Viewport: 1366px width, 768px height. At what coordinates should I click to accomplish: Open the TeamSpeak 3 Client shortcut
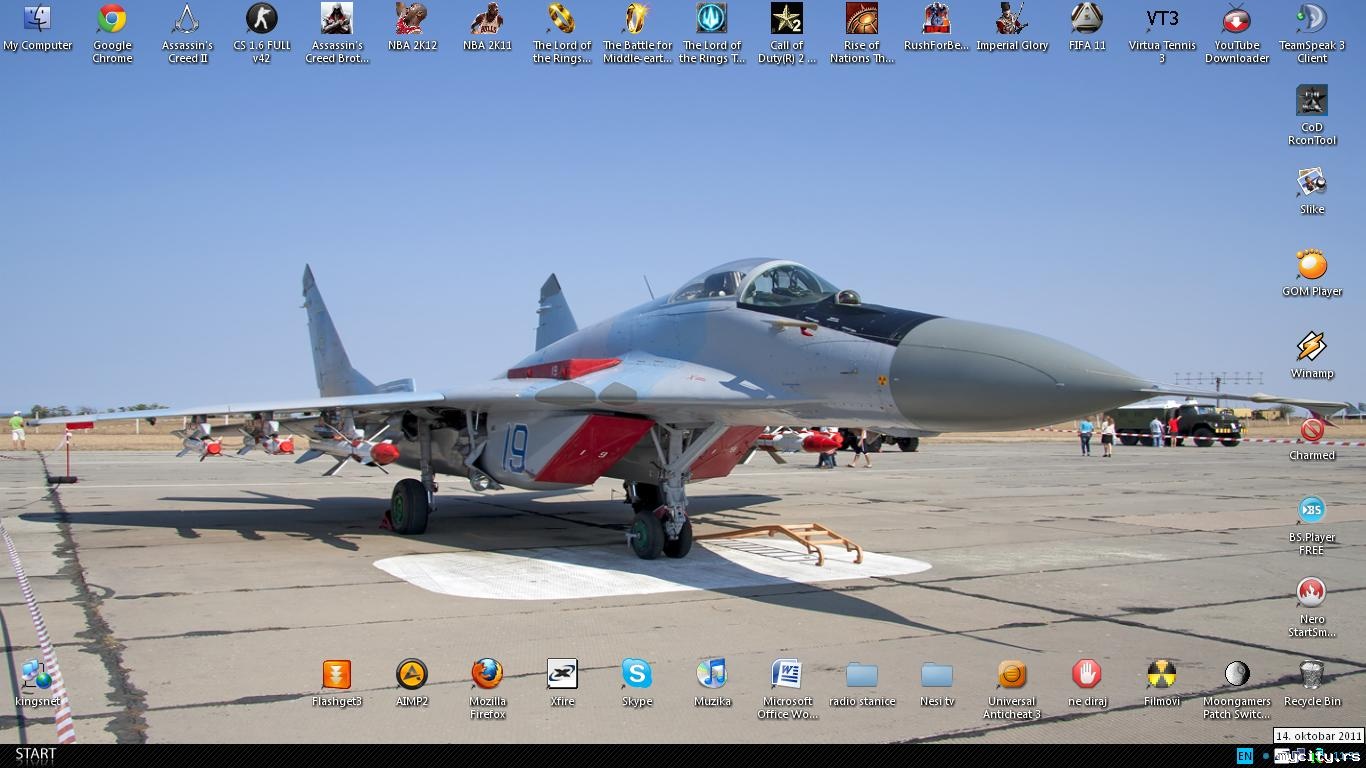tap(1311, 19)
